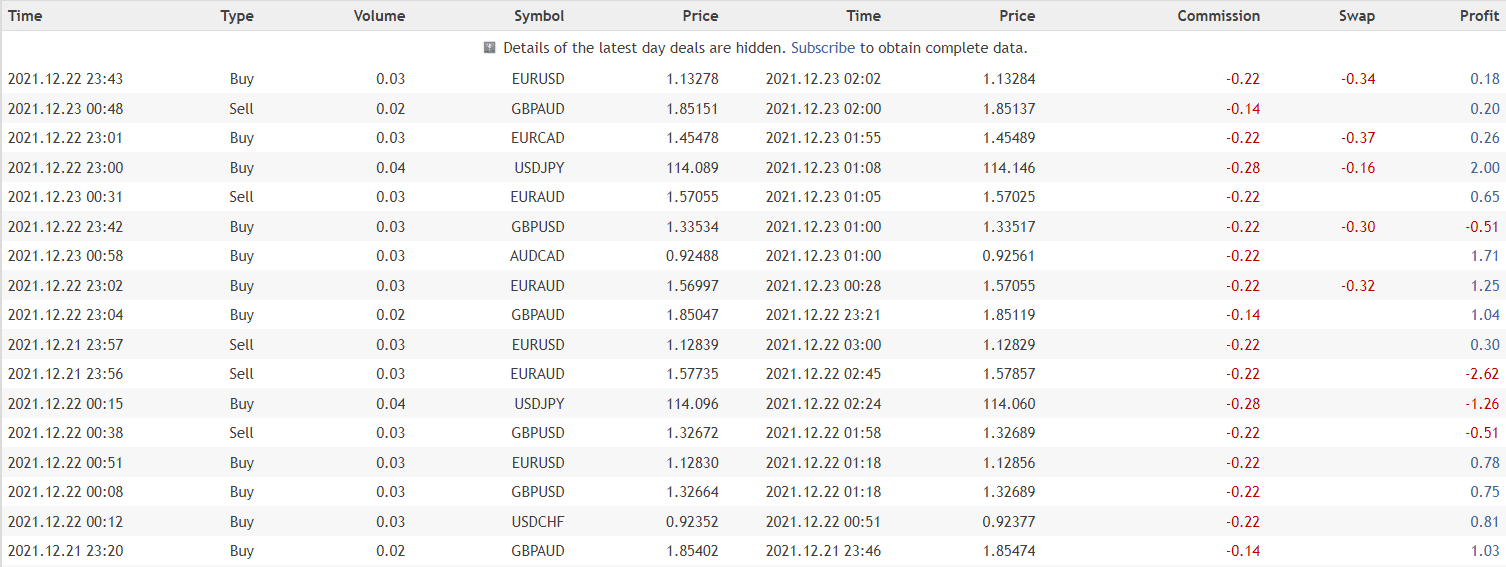The height and width of the screenshot is (567, 1506).
Task: Click close time 2021.12.23 02:02
Action: 823,79
